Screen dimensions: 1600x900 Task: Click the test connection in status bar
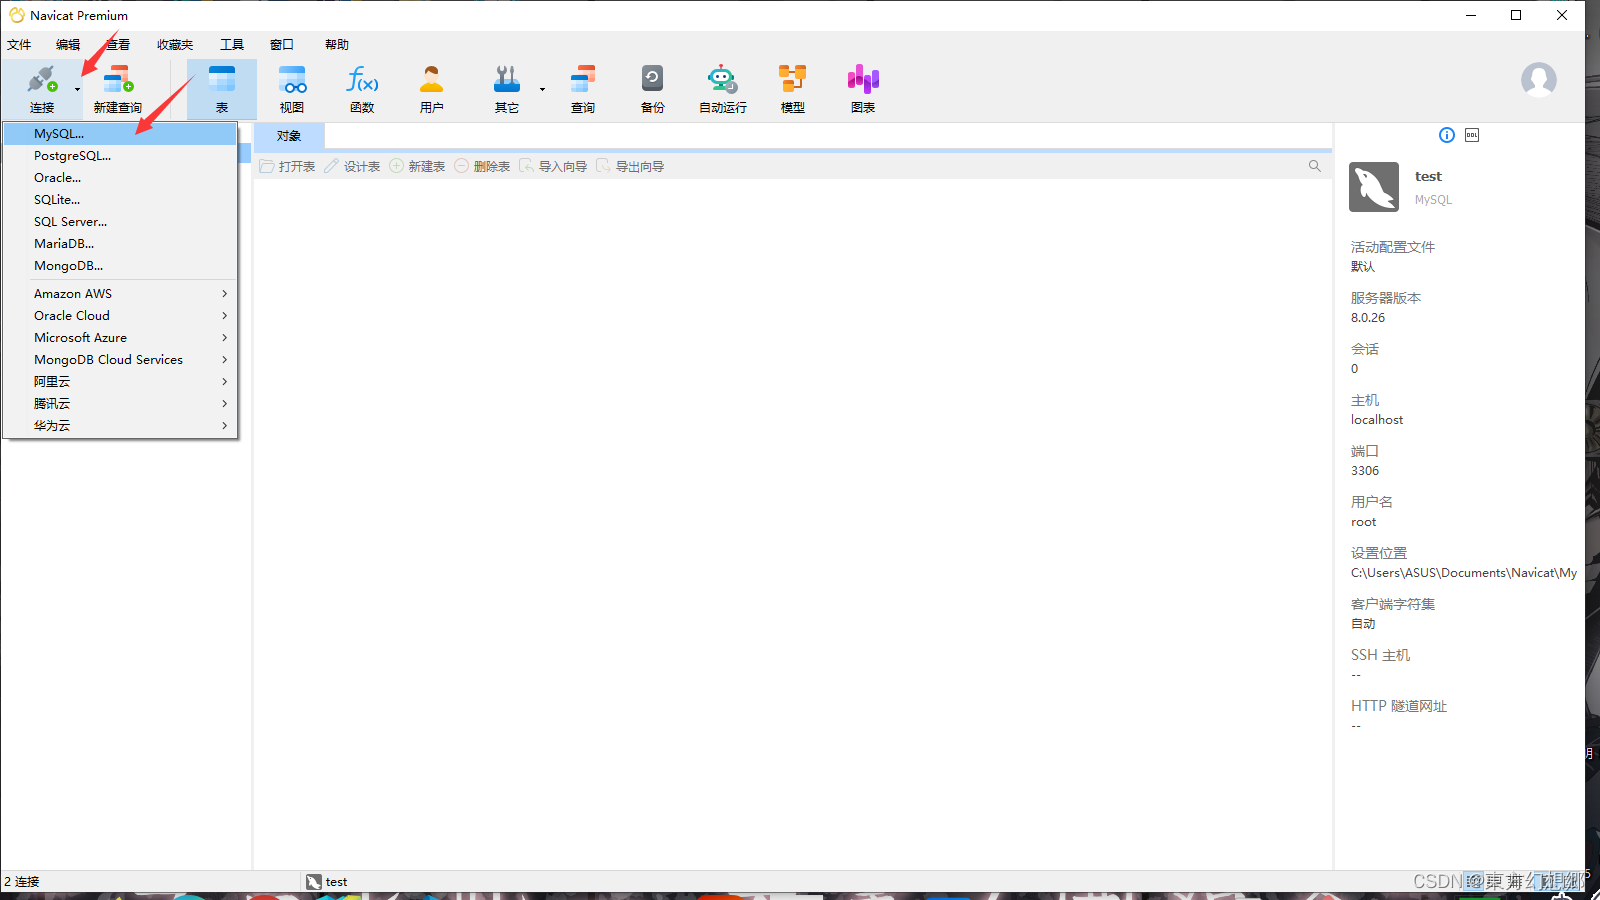[327, 882]
